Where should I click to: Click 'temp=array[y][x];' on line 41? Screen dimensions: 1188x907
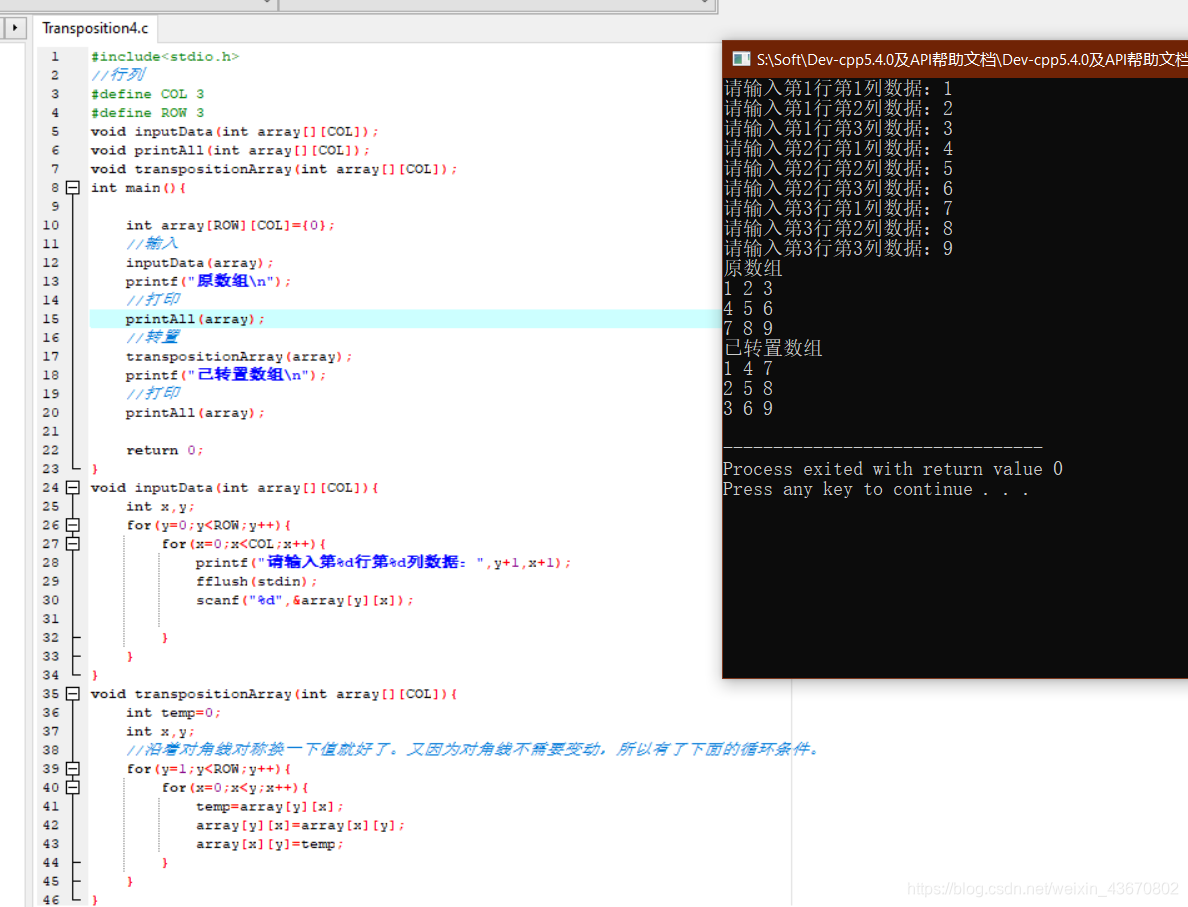(270, 806)
